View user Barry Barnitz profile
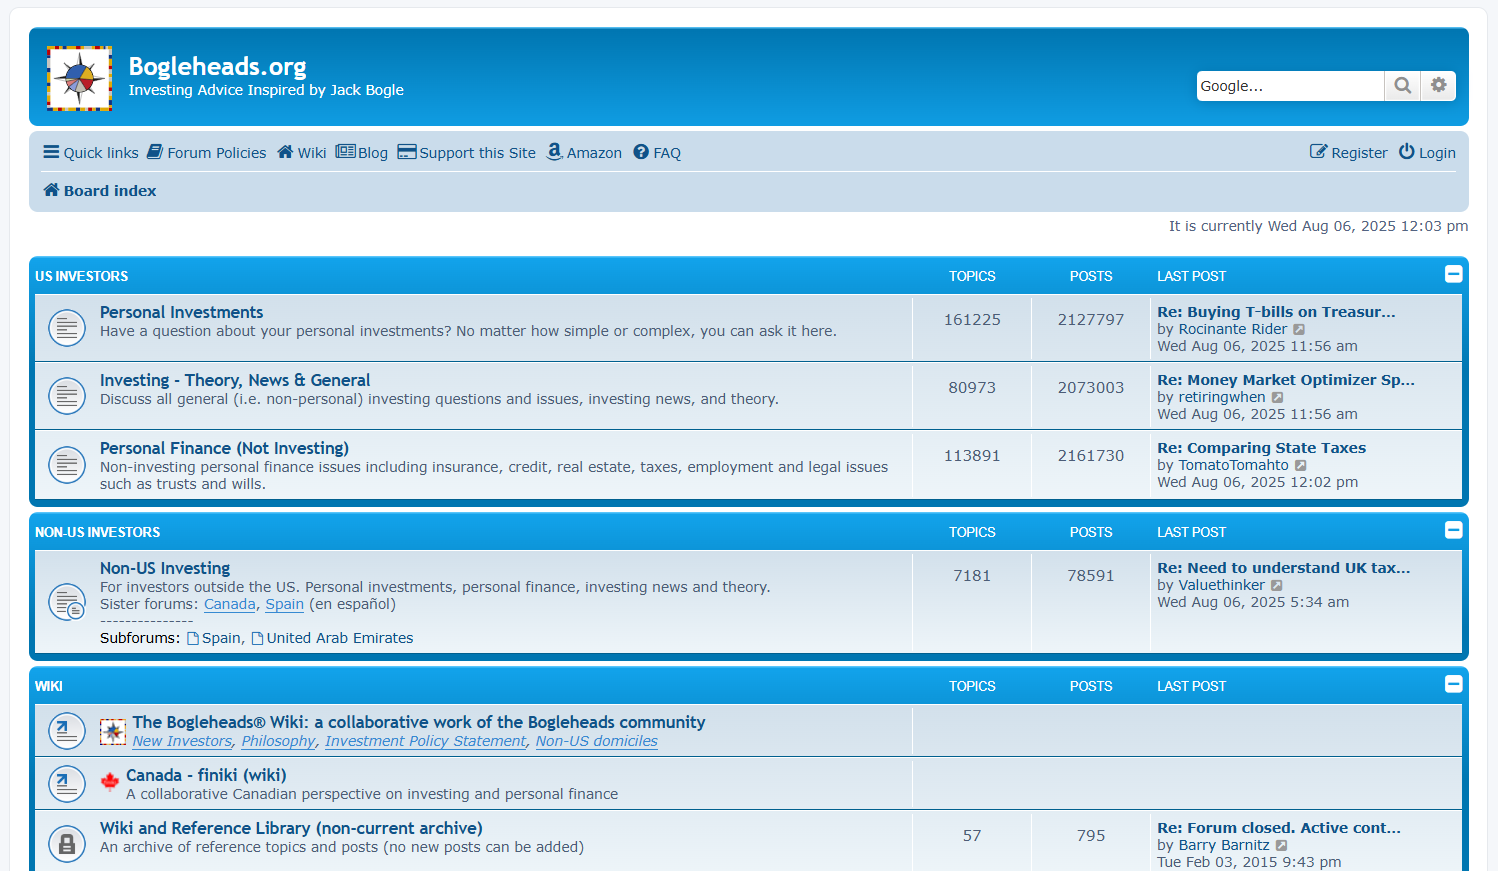 click(x=1224, y=845)
